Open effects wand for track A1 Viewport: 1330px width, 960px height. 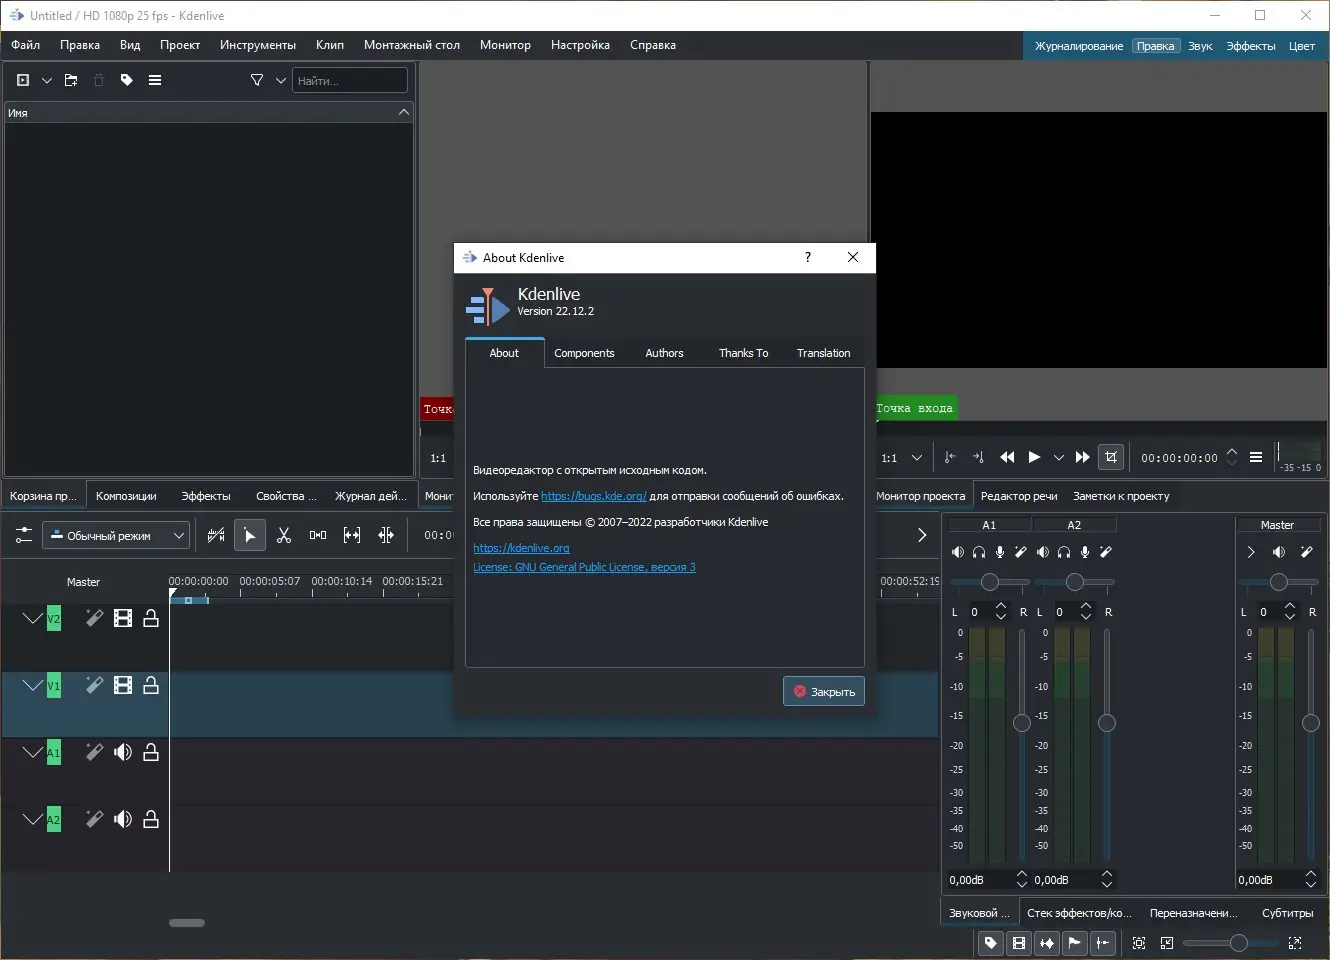point(94,752)
